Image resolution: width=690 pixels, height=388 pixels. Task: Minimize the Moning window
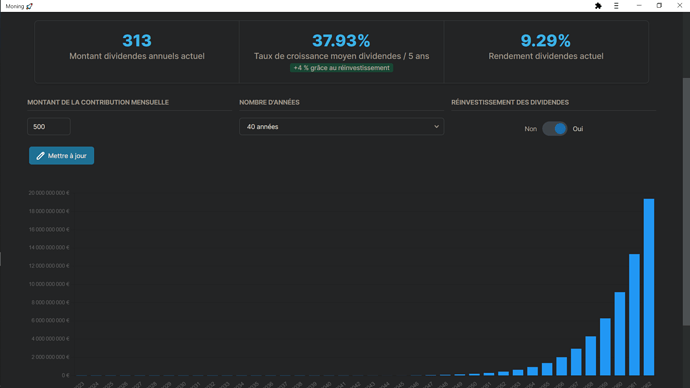click(639, 6)
